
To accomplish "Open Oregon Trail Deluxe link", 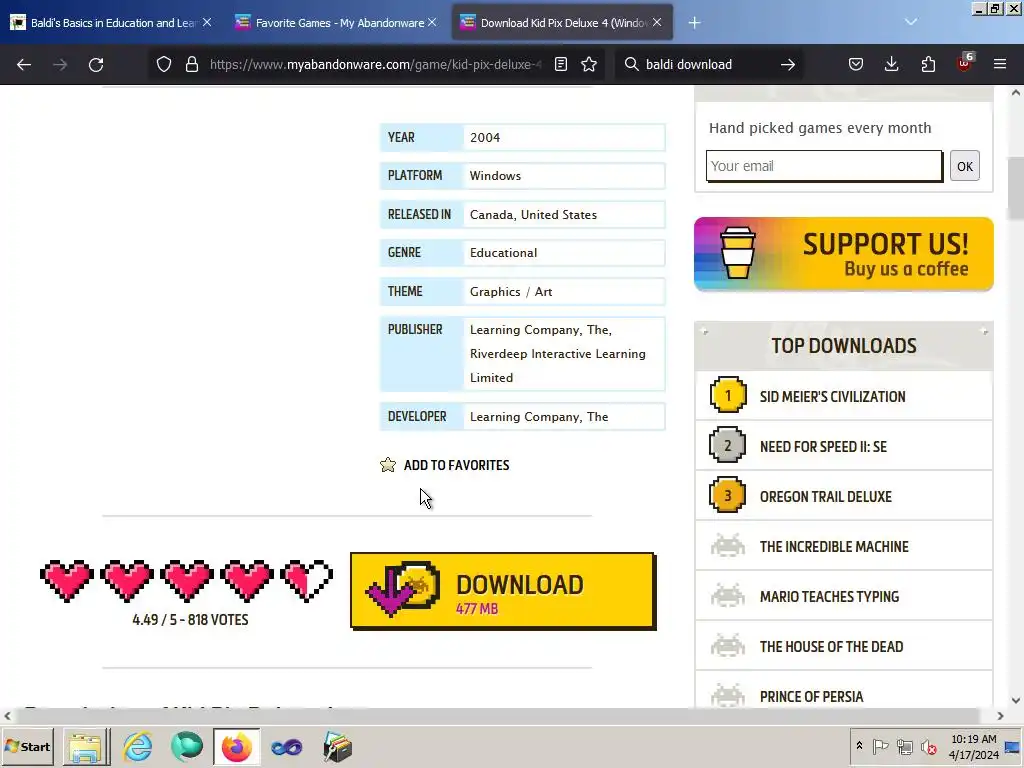I will click(826, 496).
